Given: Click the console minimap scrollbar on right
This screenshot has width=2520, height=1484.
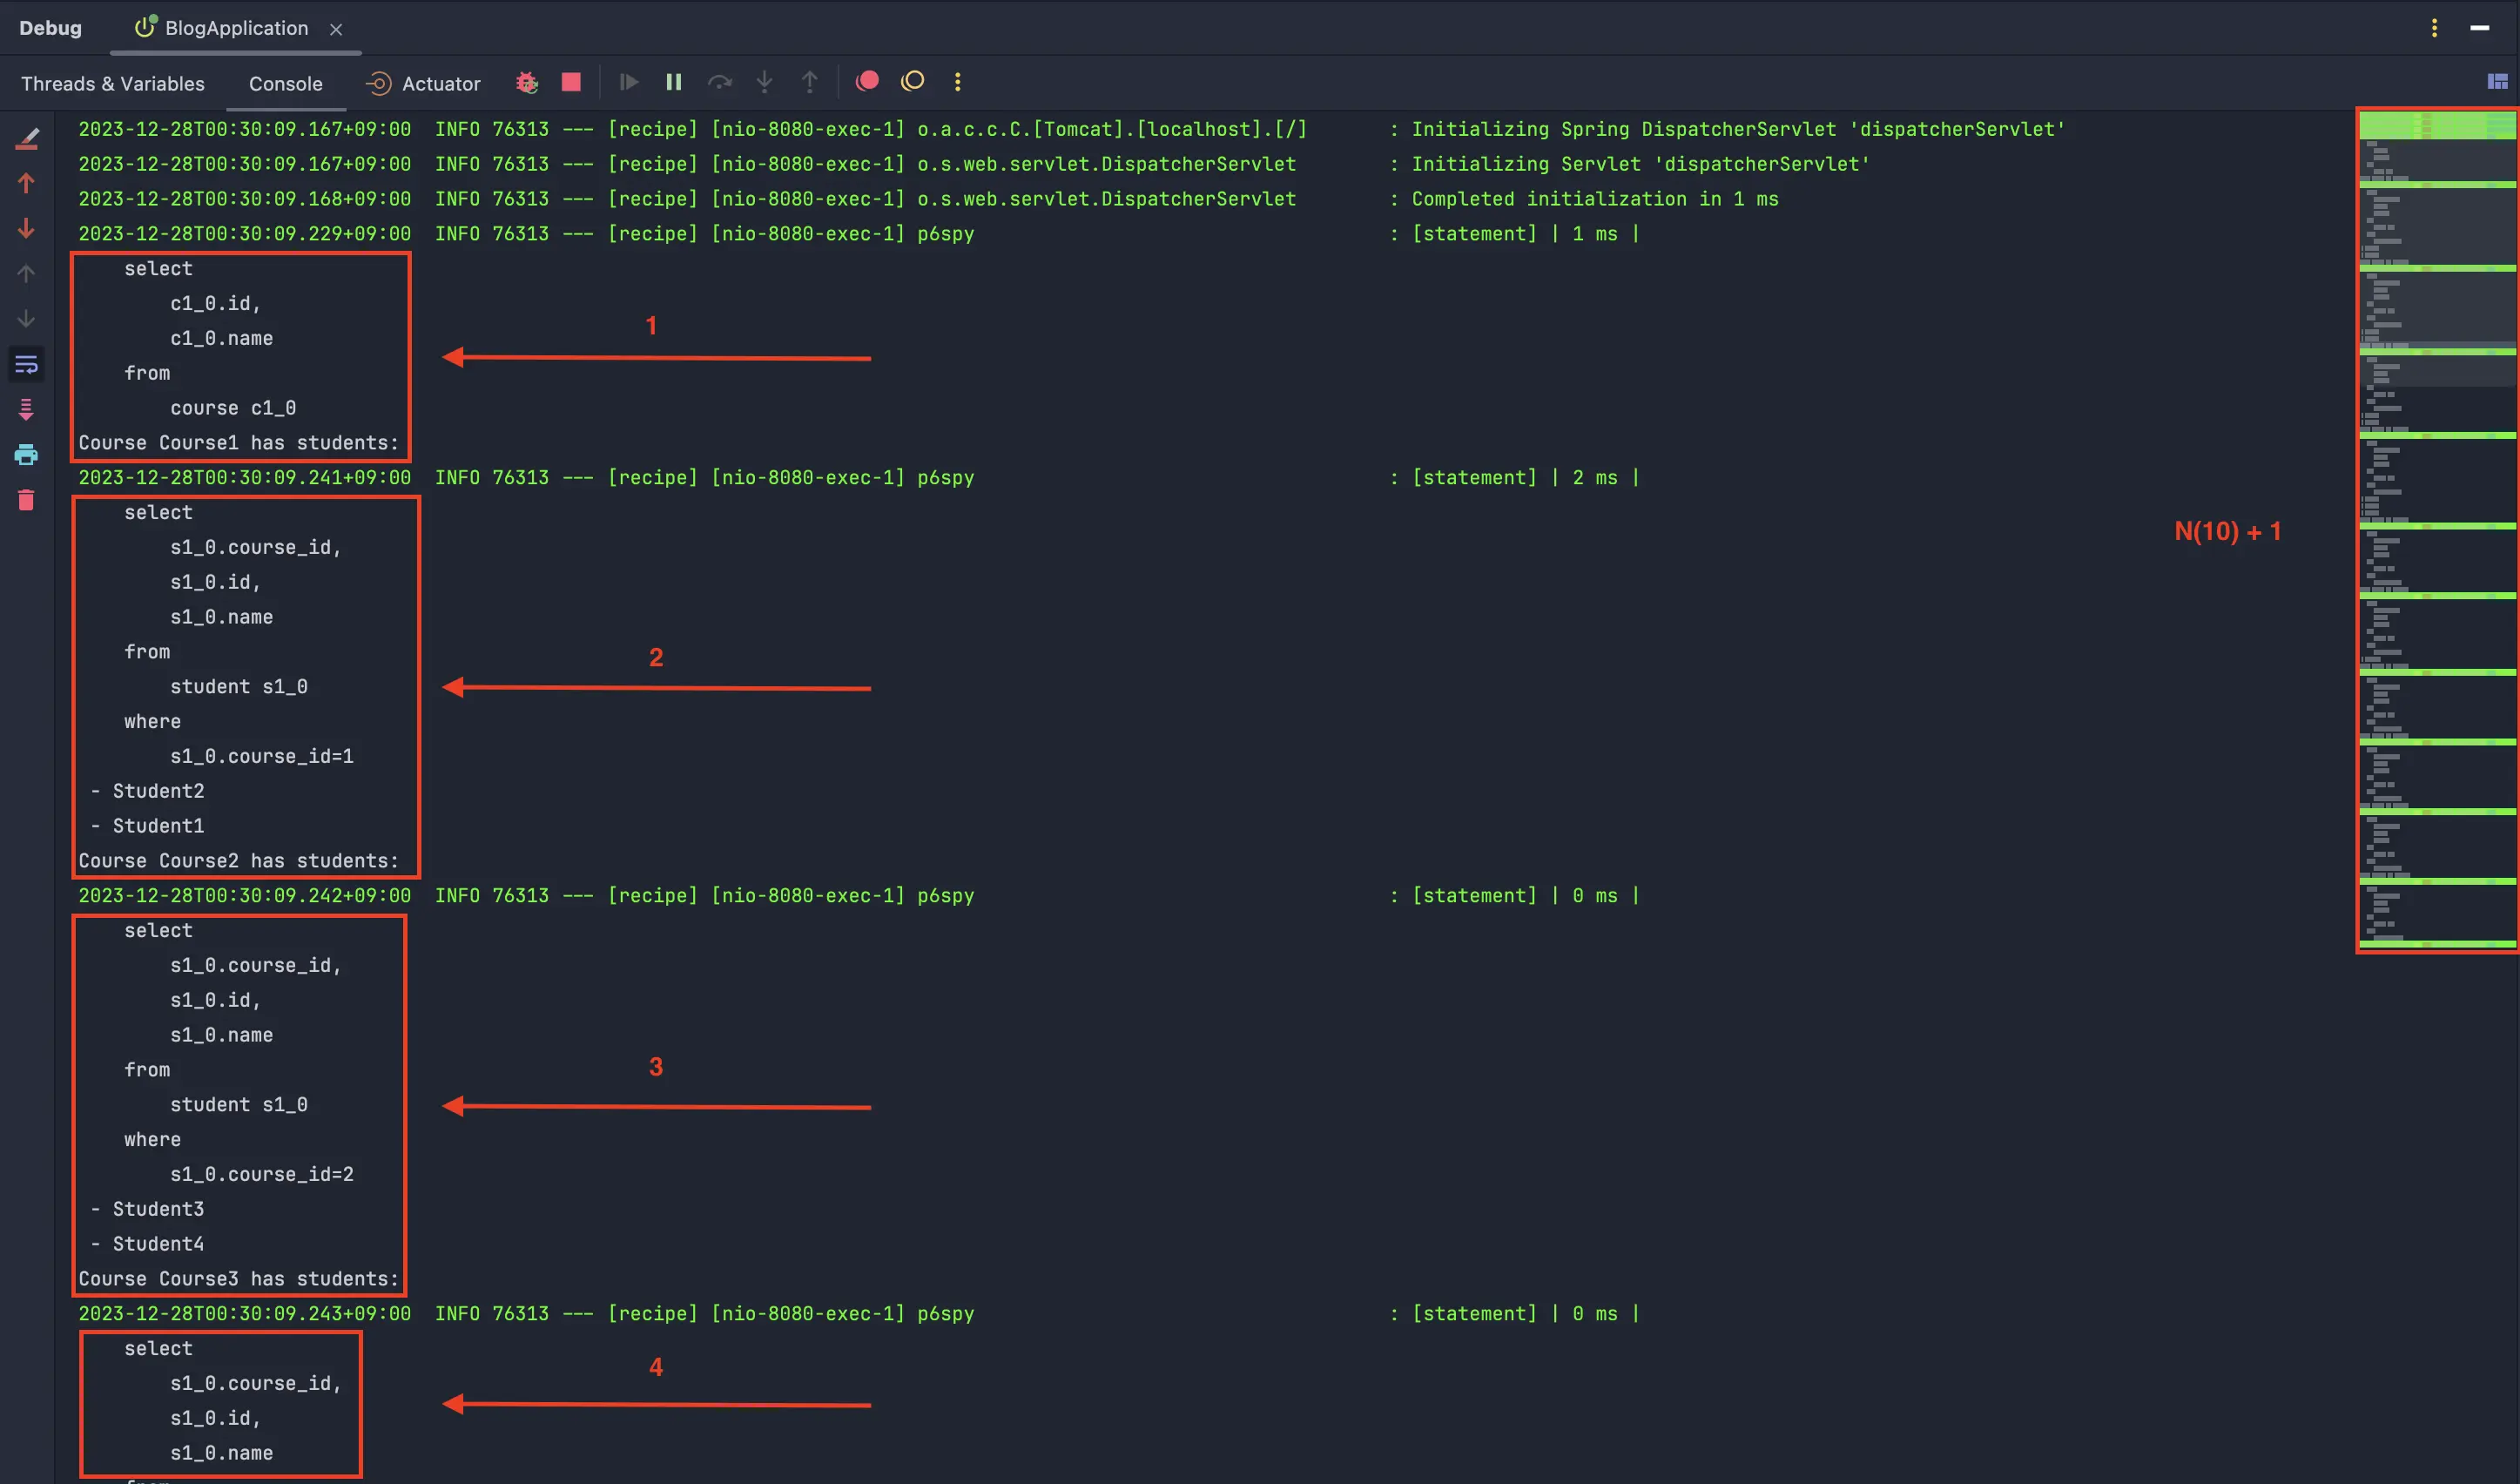Looking at the screenshot, I should 2436,530.
